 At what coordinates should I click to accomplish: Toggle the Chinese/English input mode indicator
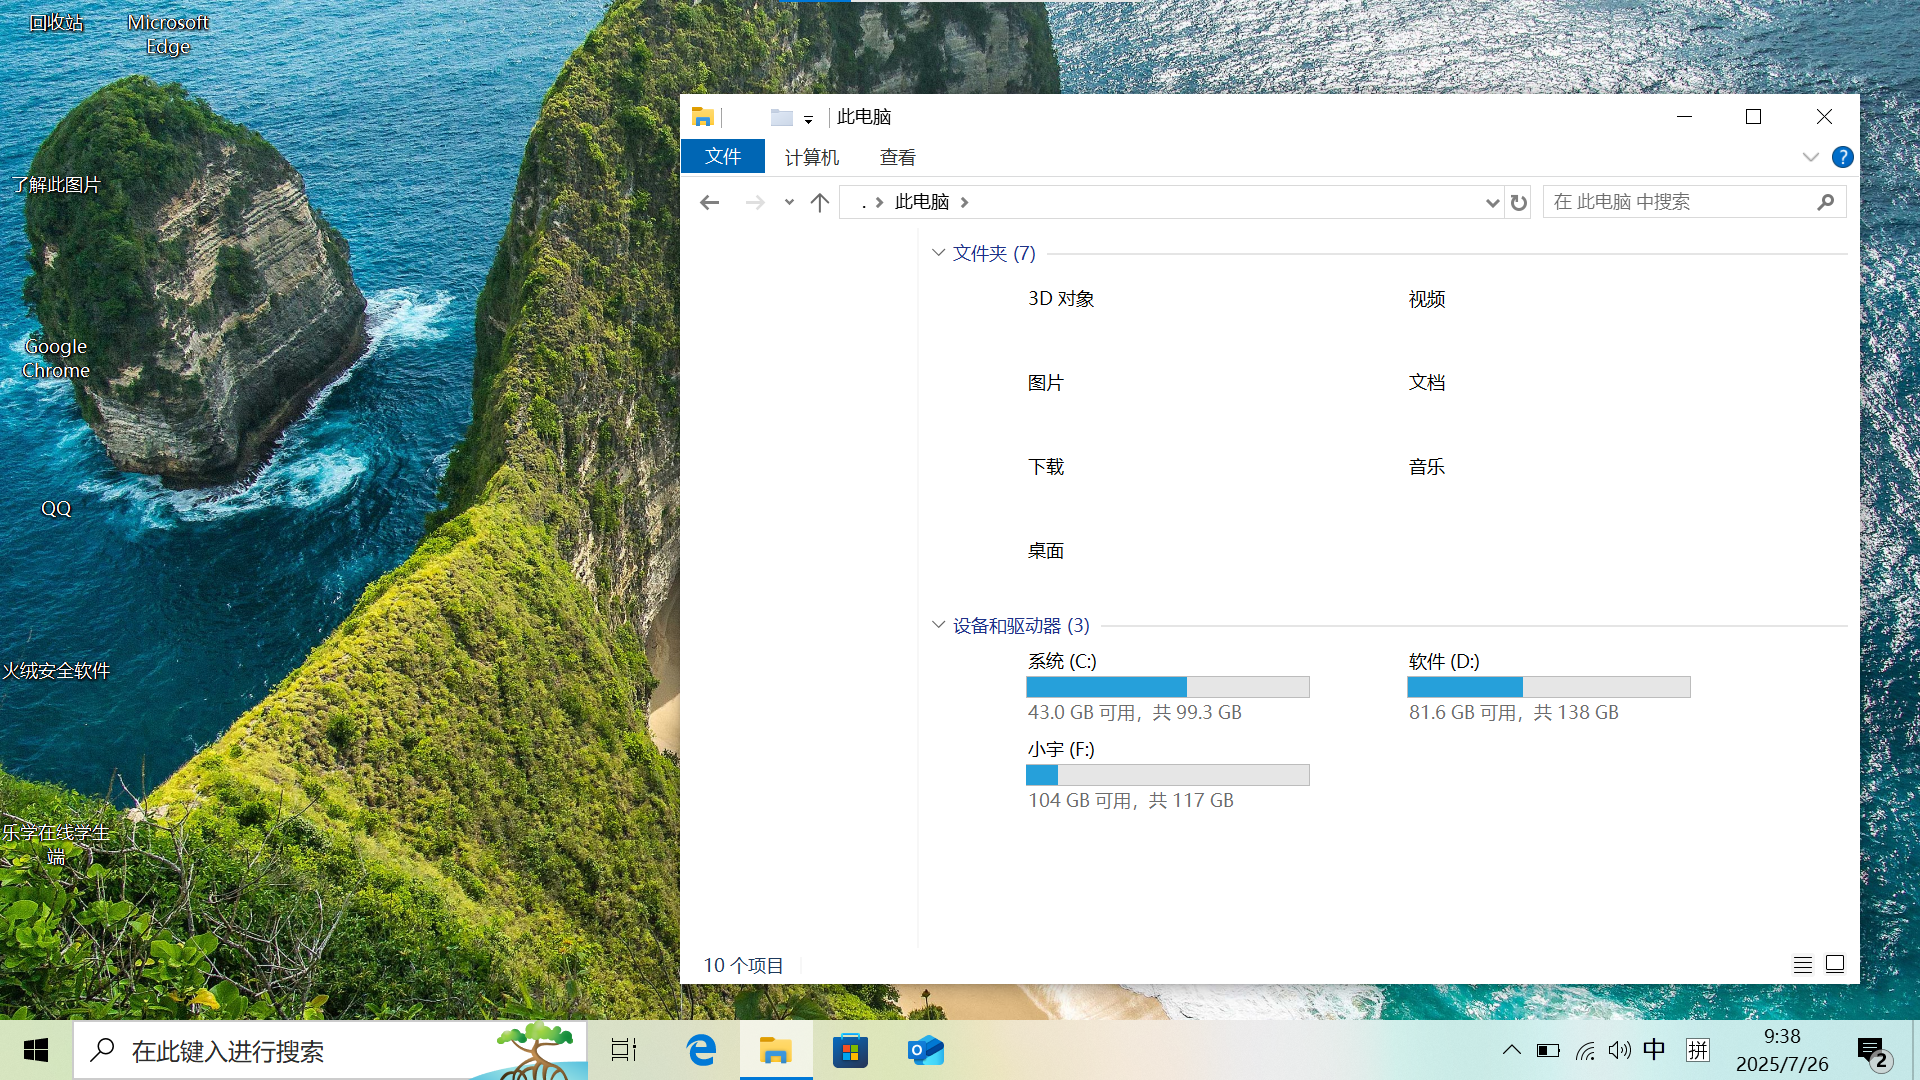(1654, 1050)
